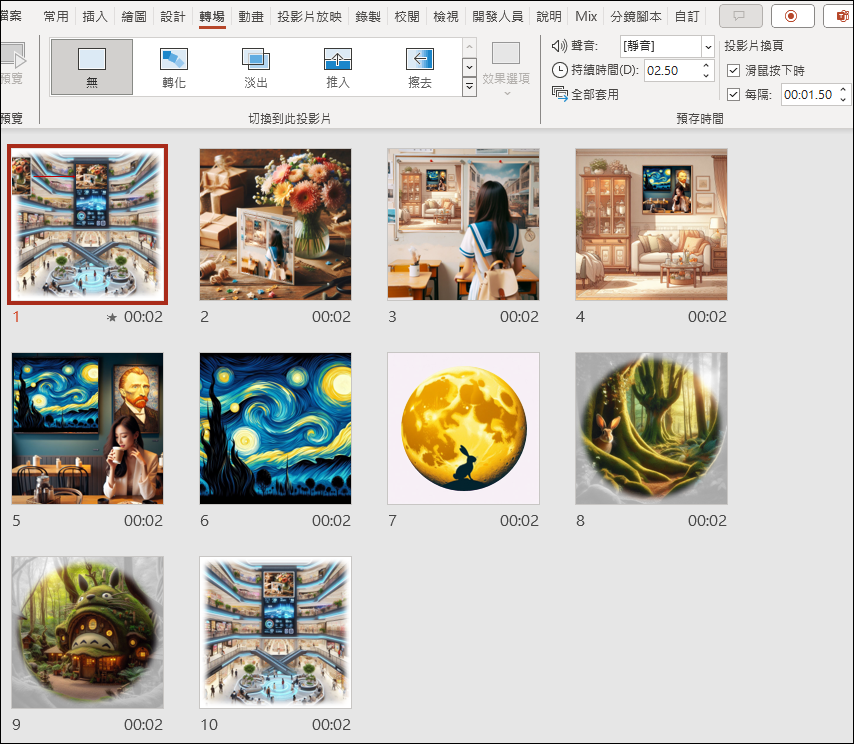This screenshot has height=744, width=854.
Task: Select the 無 (None) transition effect
Action: point(92,67)
